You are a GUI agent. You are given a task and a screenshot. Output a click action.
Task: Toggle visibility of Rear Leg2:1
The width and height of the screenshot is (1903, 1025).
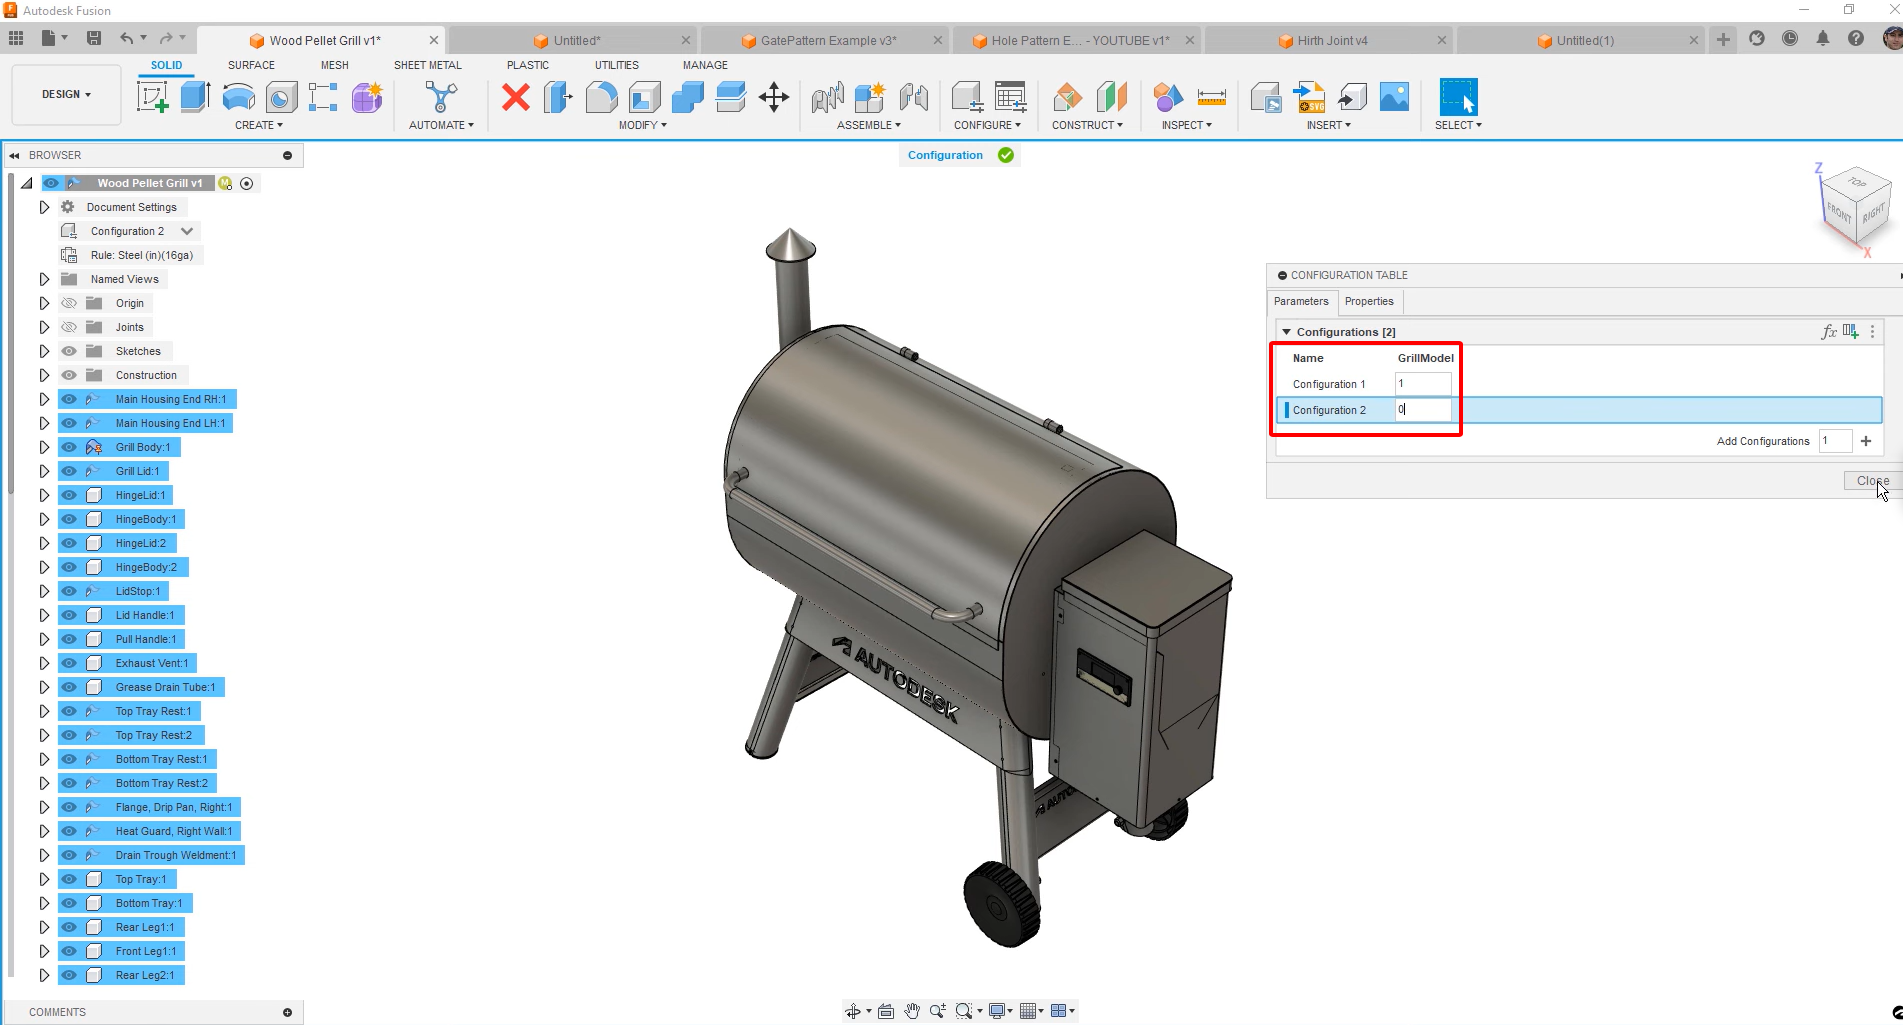[x=69, y=975]
